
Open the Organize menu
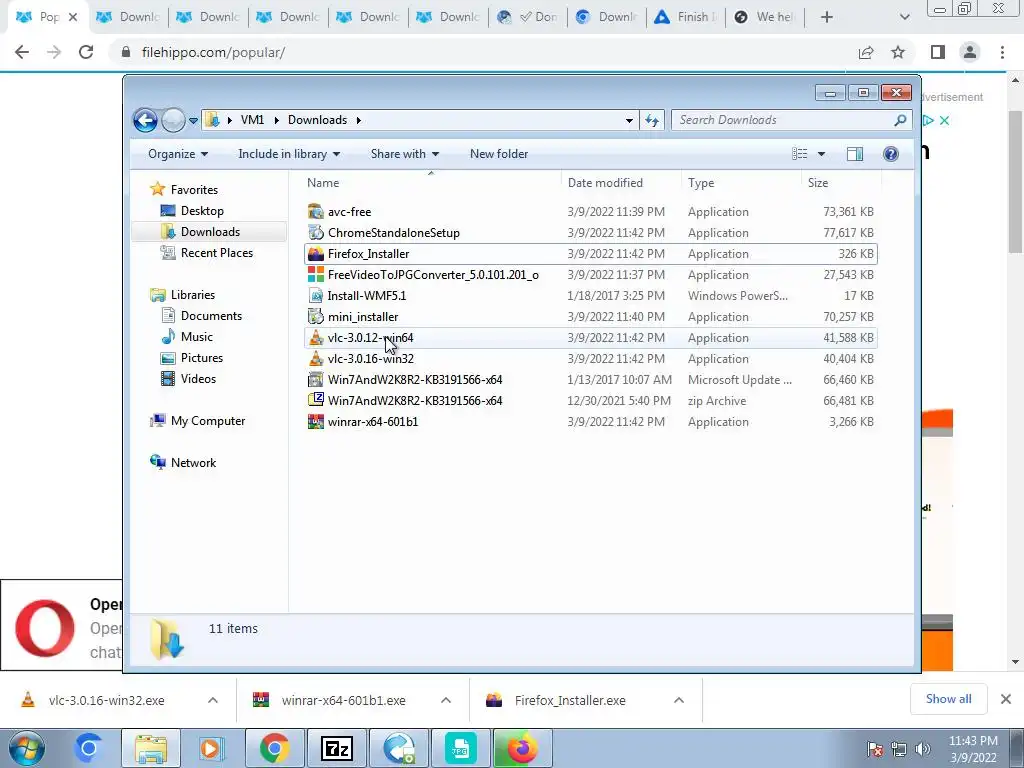[x=178, y=154]
